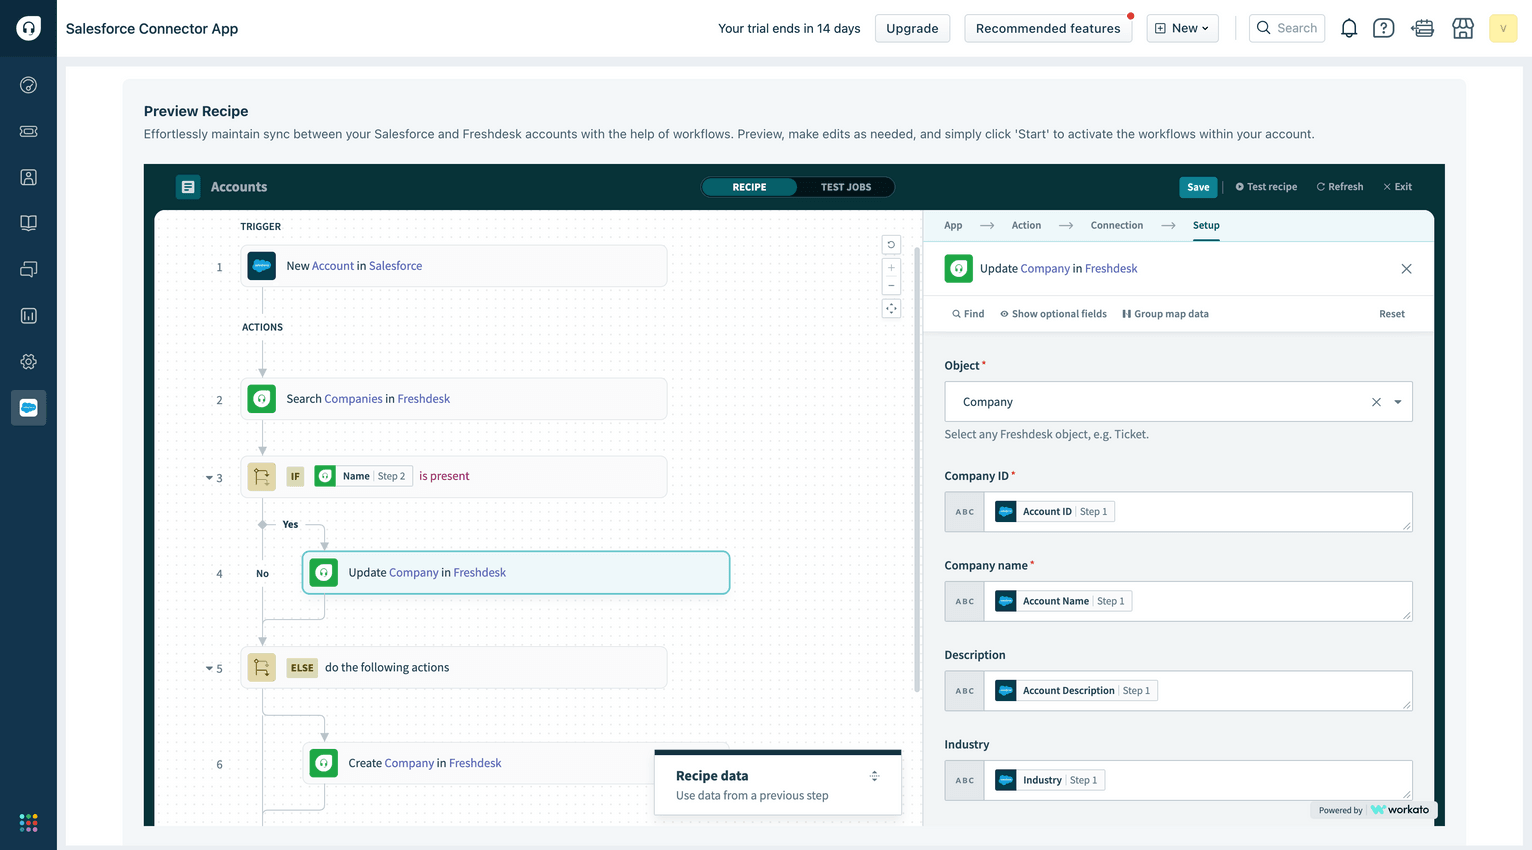Click Refresh in recipe header

1339,187
